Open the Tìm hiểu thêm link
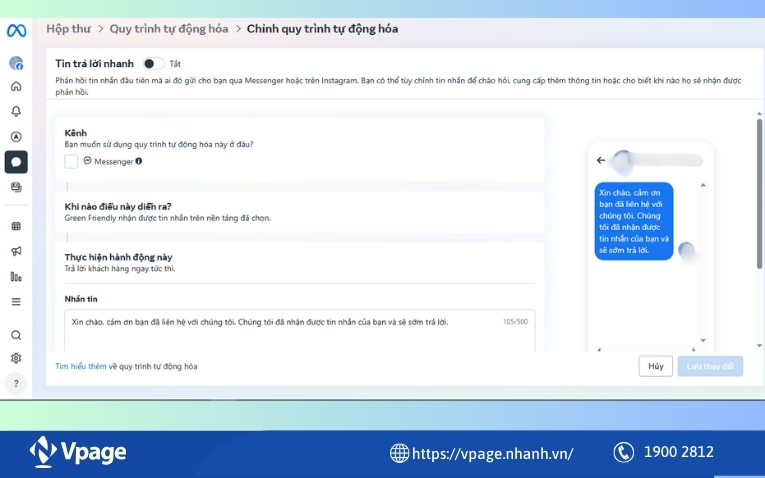The height and width of the screenshot is (478, 765). pos(81,366)
